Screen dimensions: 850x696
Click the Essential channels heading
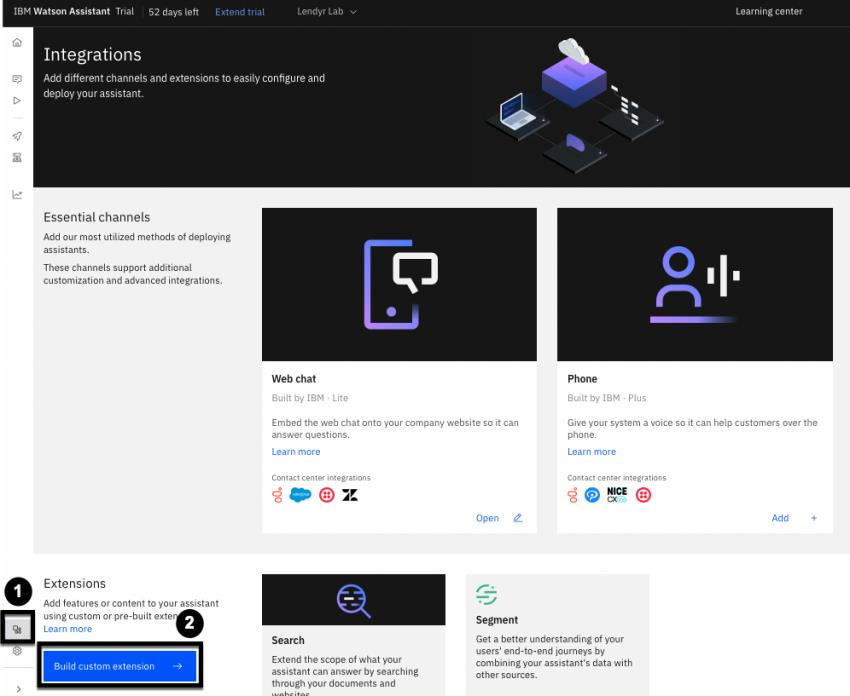[x=97, y=217]
